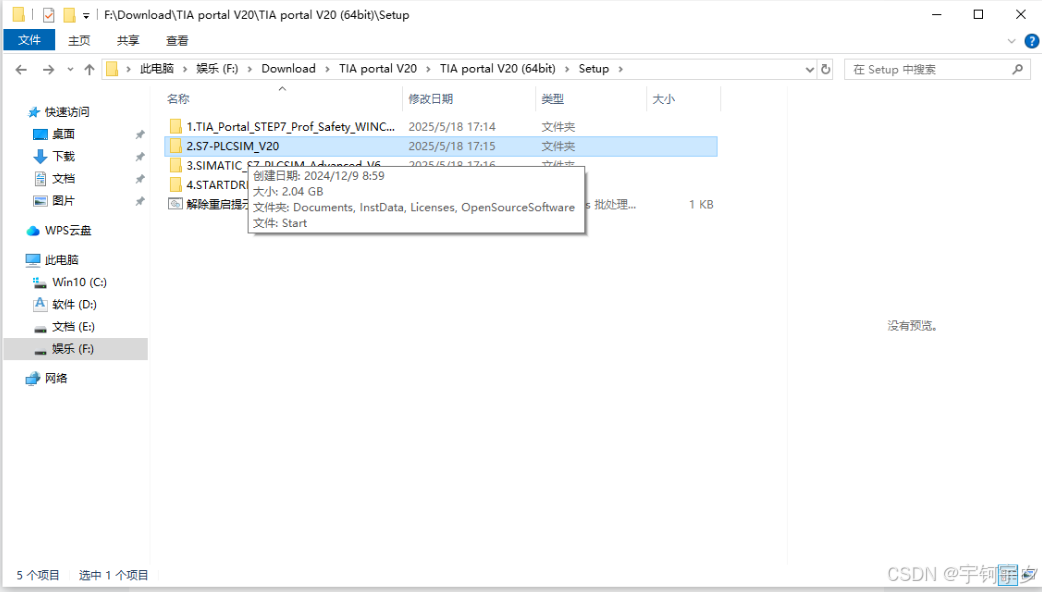This screenshot has height=592, width=1042.
Task: Click Download in the address breadcrumb
Action: [288, 68]
